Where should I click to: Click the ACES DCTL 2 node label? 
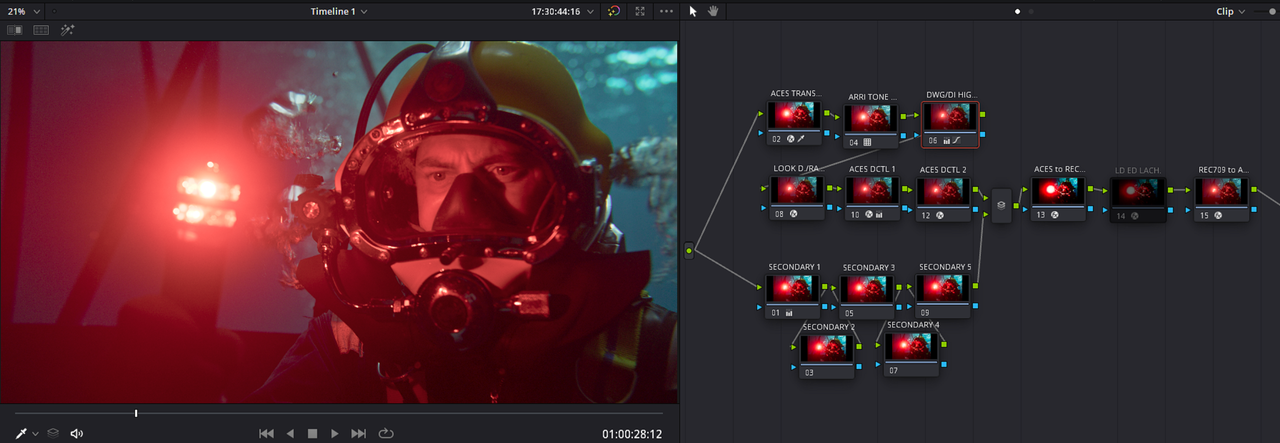(943, 169)
